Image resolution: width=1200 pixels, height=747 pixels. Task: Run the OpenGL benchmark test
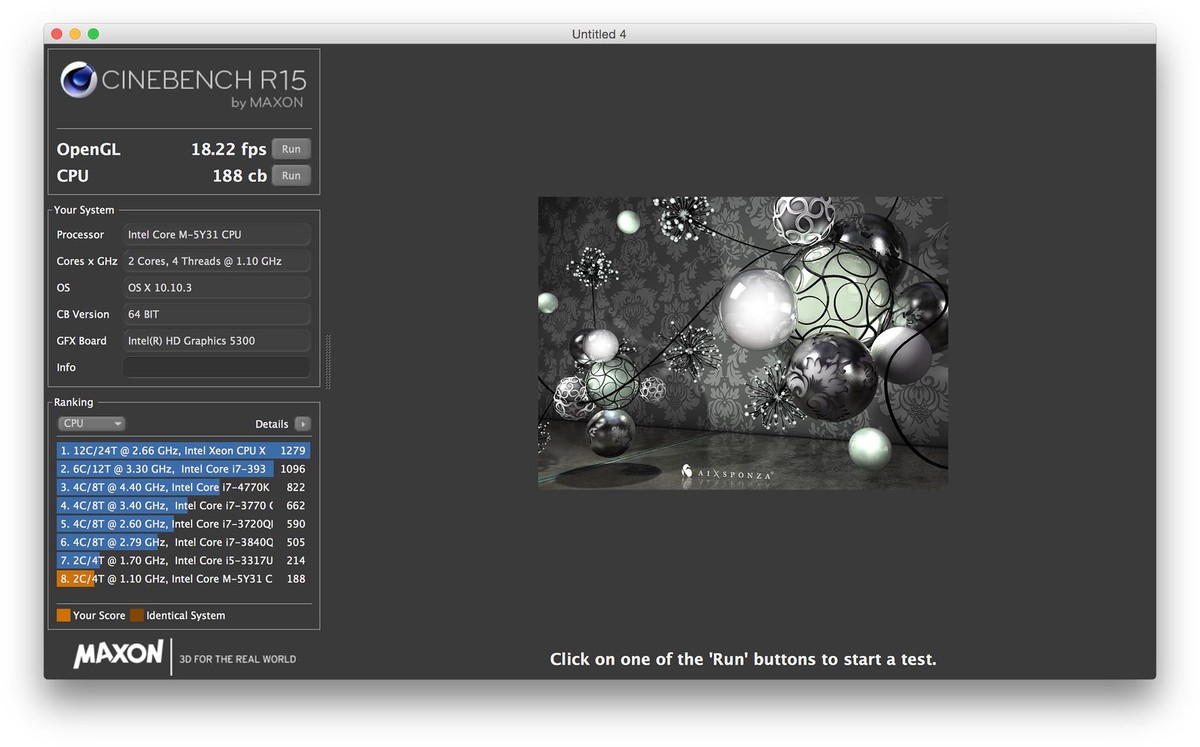[291, 149]
